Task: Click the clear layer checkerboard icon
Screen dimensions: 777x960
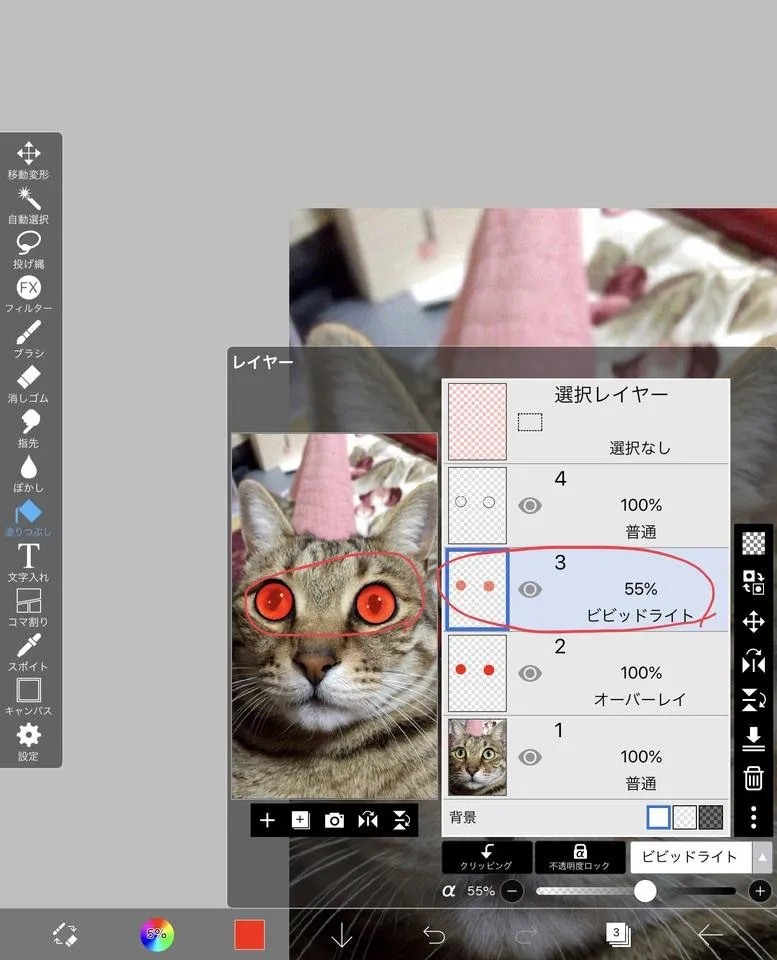Action: point(753,543)
